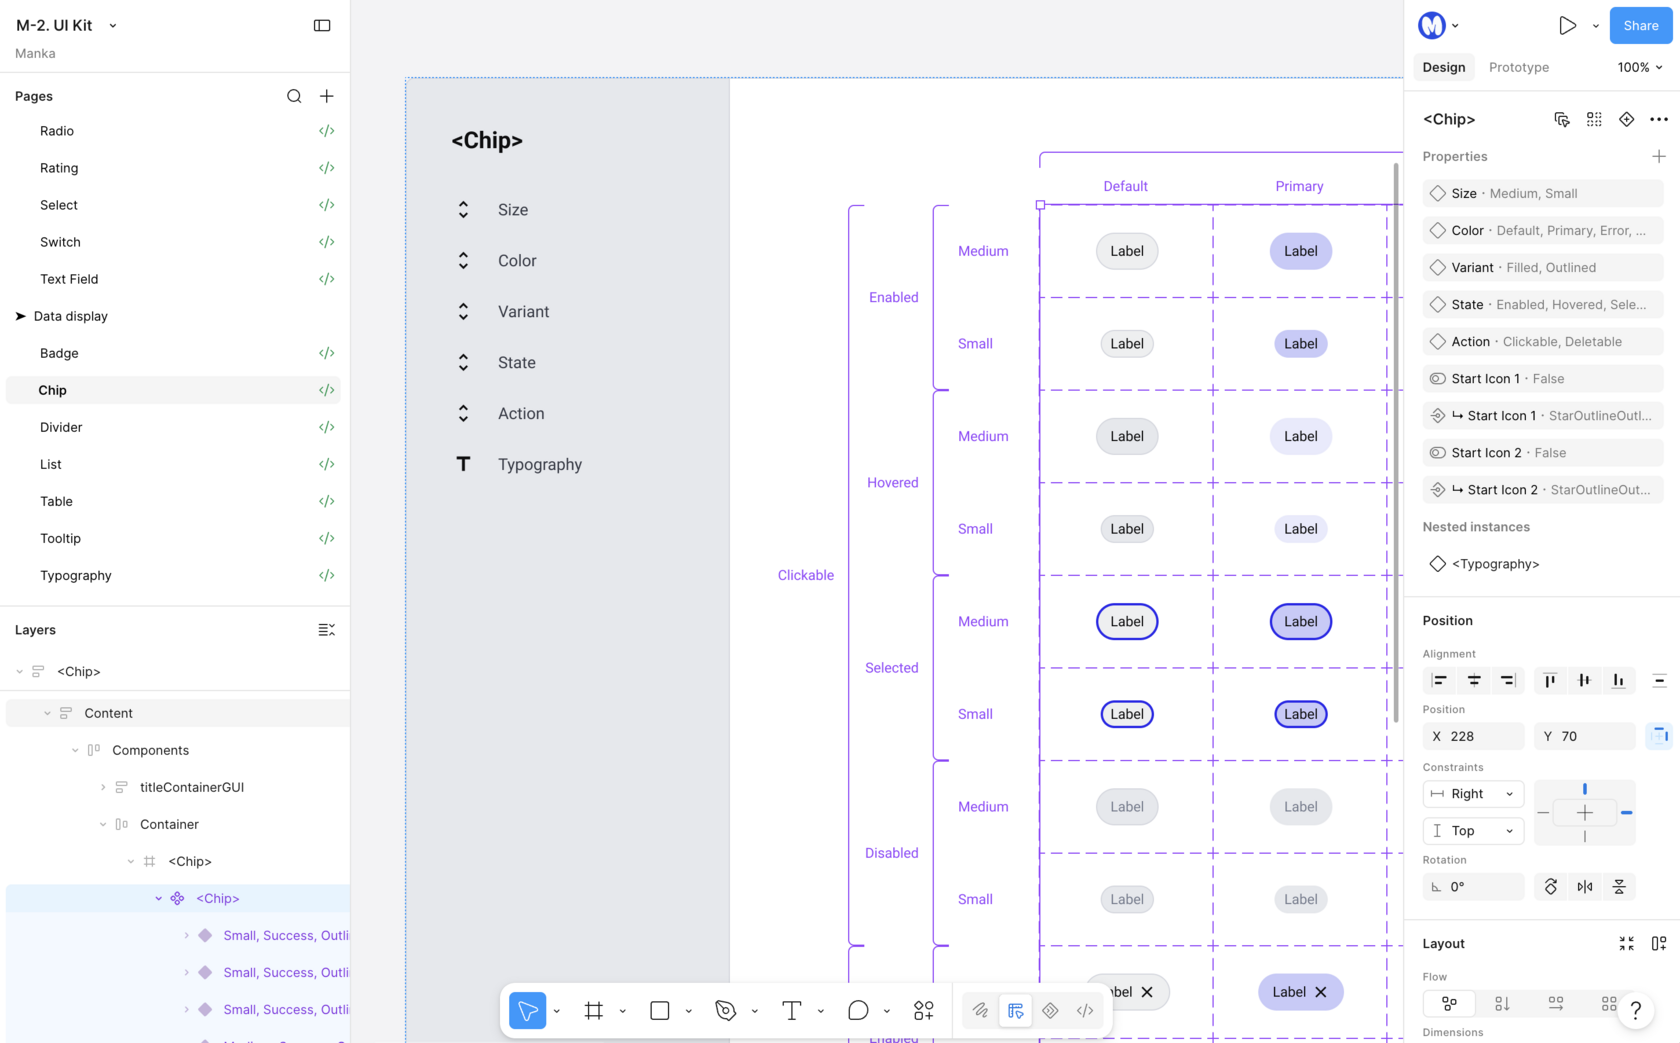Screen dimensions: 1680x1043
Task: Open the more options ellipsis beside <Chip> header
Action: pyautogui.click(x=1659, y=120)
